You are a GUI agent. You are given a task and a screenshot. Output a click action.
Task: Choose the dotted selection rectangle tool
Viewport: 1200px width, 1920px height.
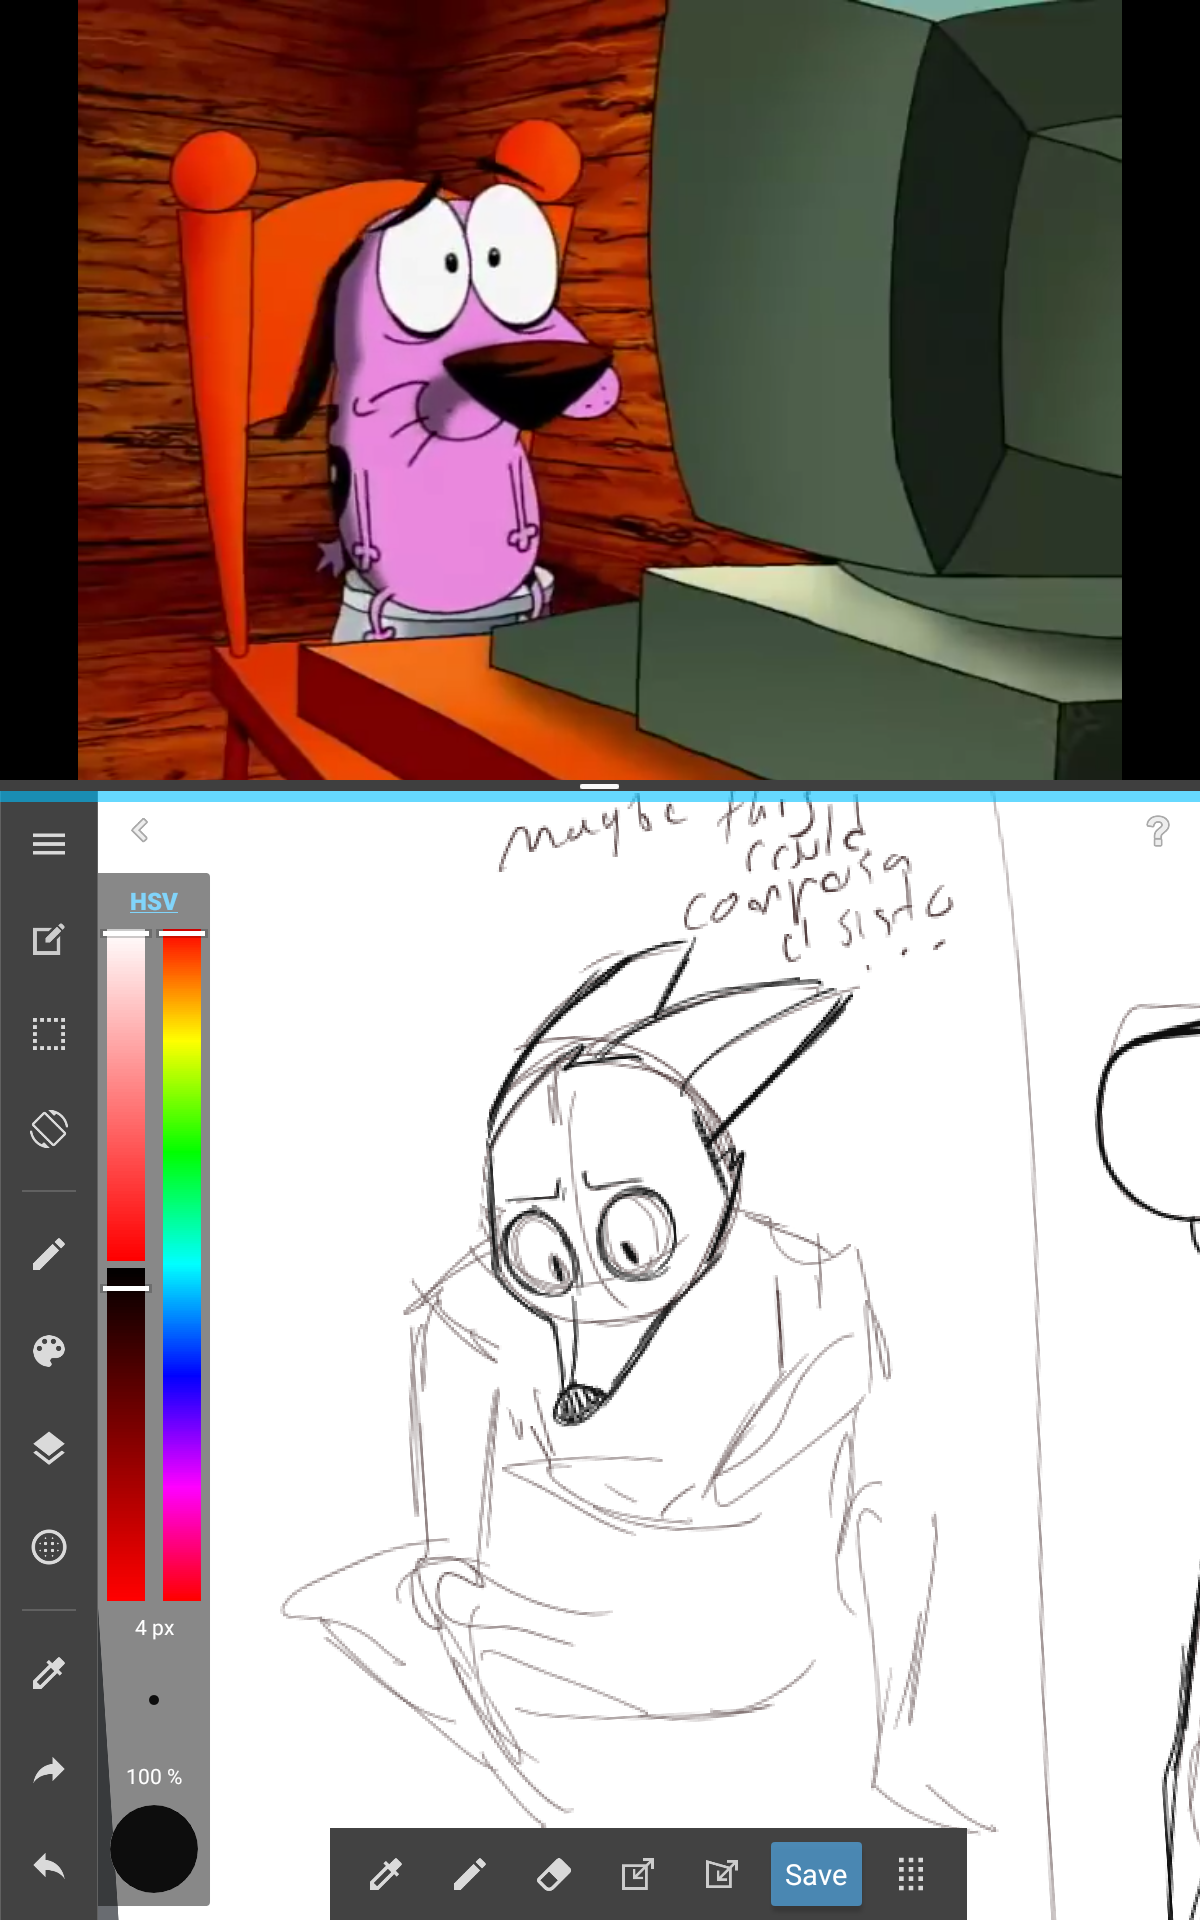coord(48,1033)
